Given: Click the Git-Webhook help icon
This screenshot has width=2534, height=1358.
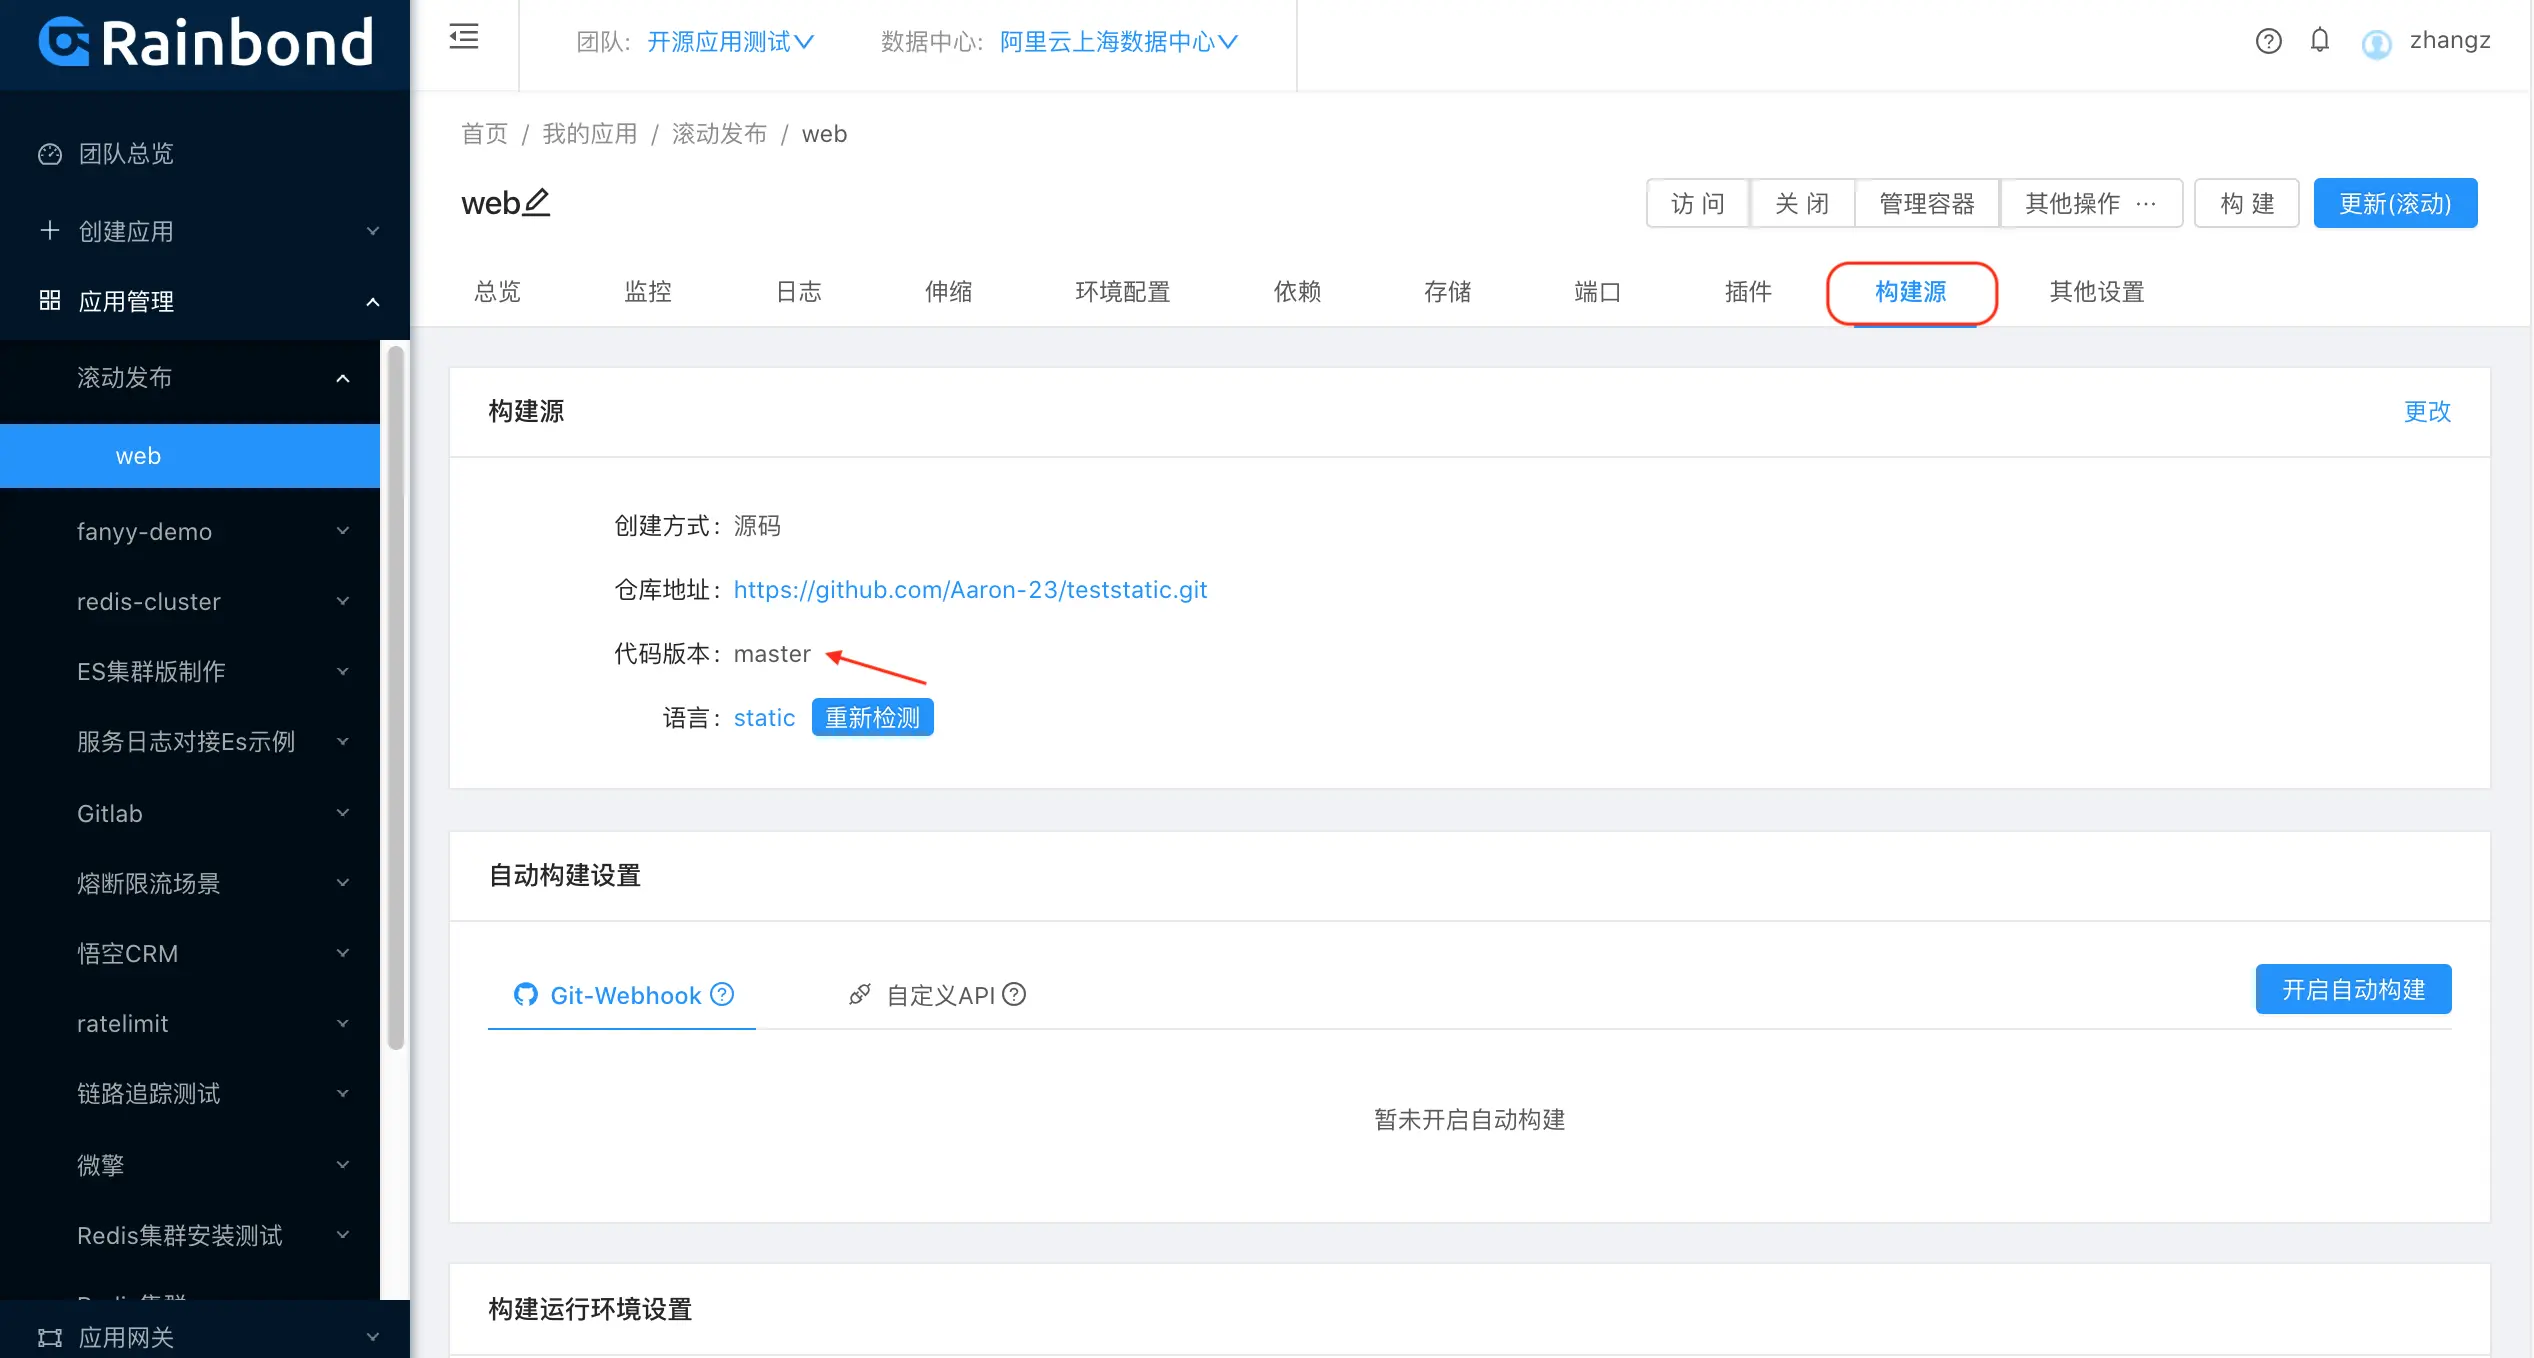Looking at the screenshot, I should (x=722, y=994).
